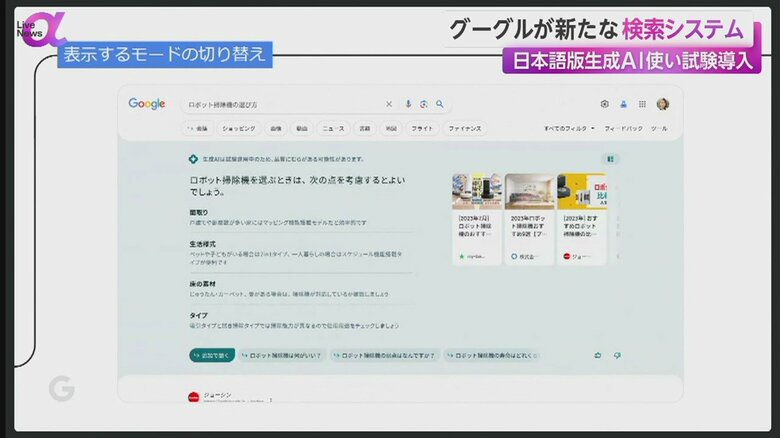780x438 pixels.
Task: Click the フィードバック link
Action: click(x=623, y=128)
